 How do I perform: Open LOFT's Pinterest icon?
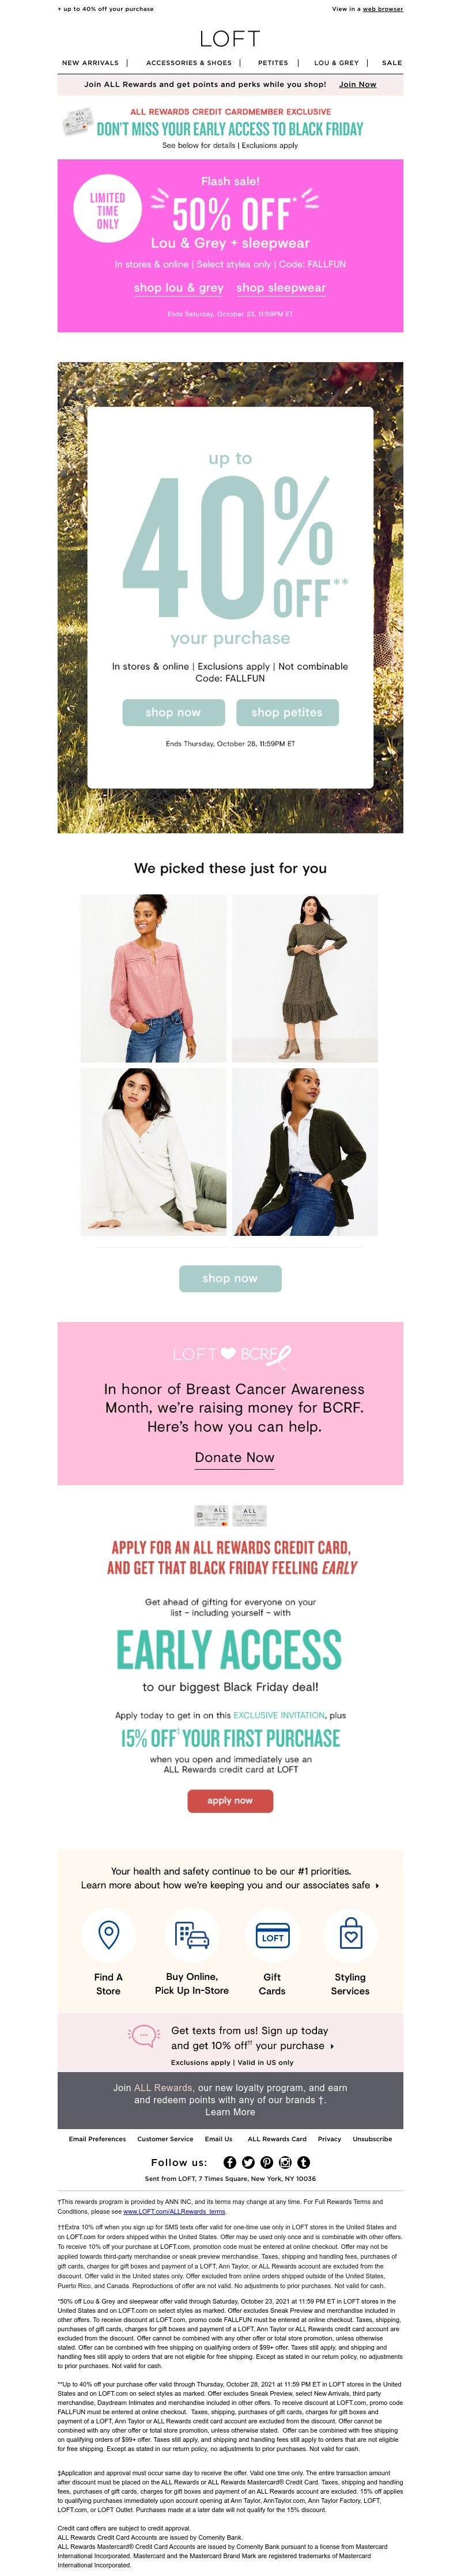(267, 2162)
